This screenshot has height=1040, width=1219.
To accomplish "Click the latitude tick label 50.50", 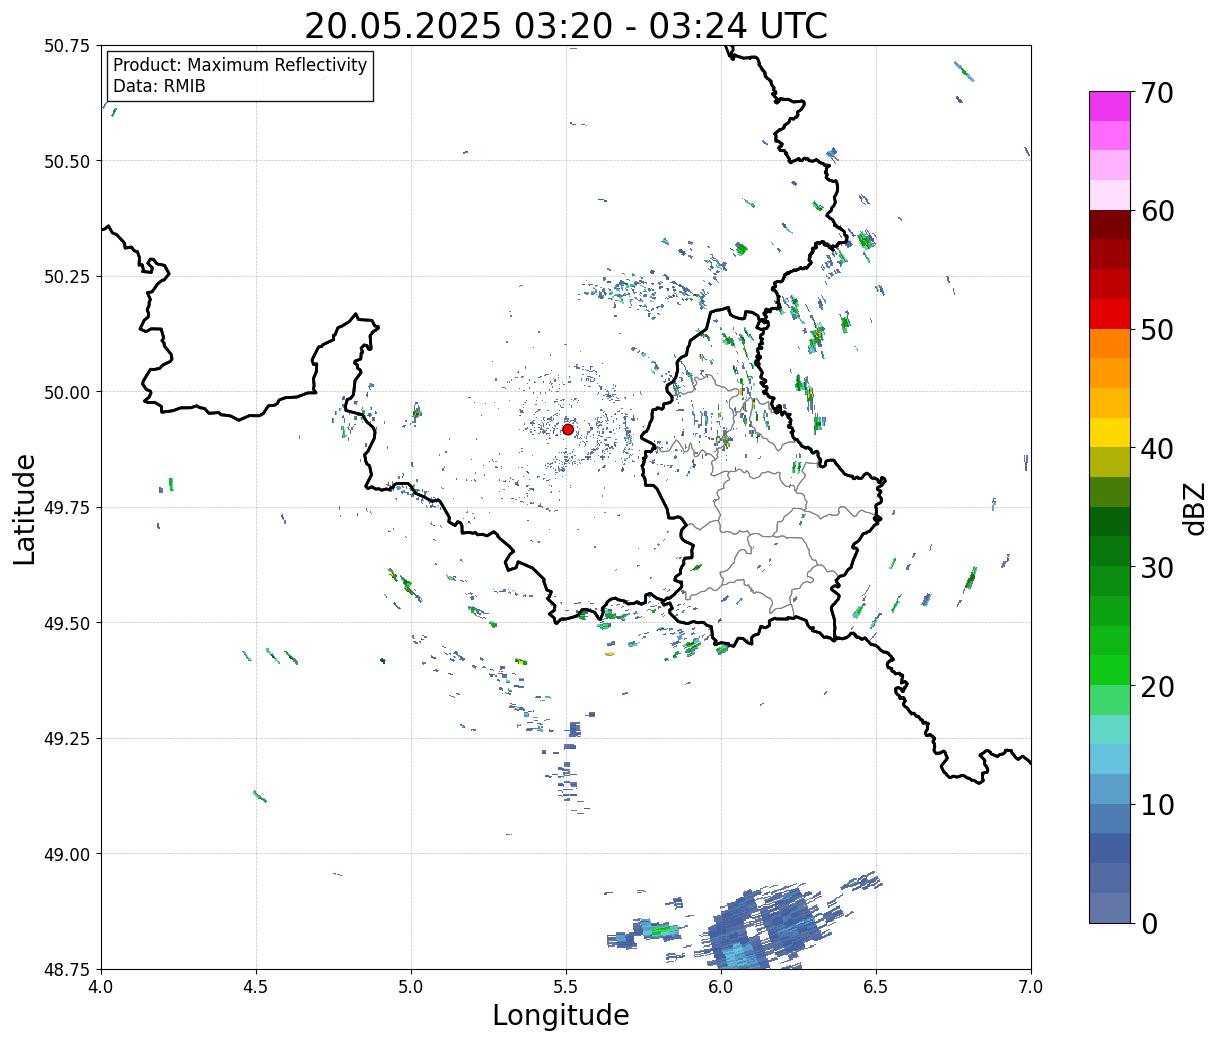I will click(x=67, y=161).
